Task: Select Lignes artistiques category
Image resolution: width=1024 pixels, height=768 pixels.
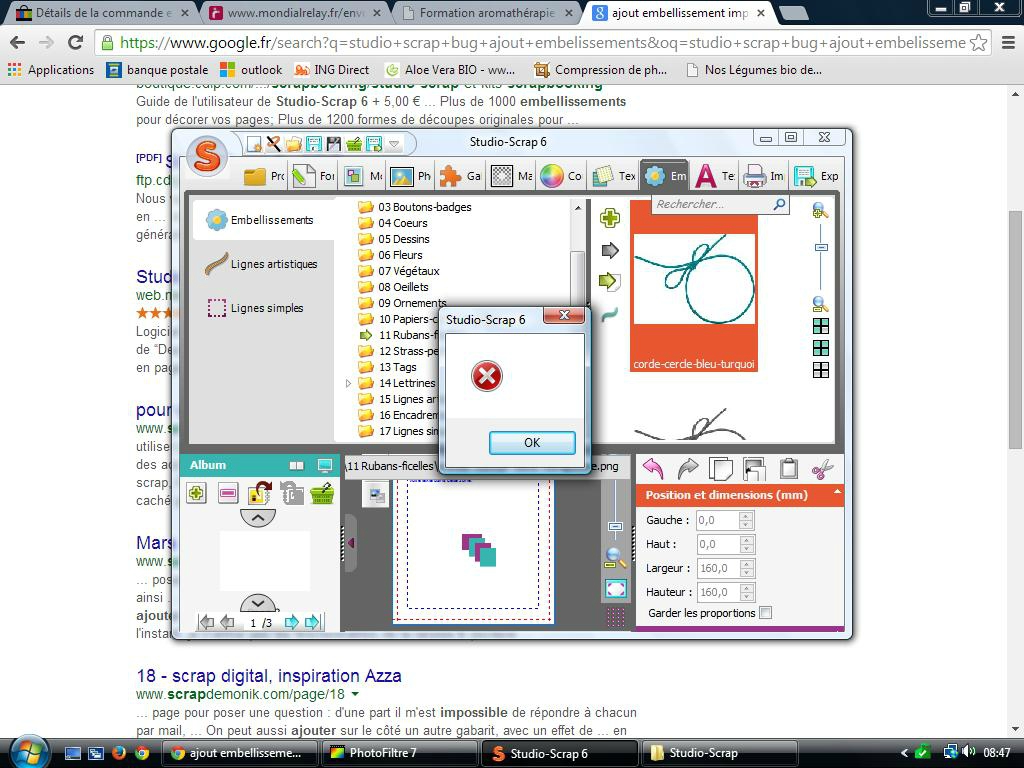Action: click(x=261, y=264)
